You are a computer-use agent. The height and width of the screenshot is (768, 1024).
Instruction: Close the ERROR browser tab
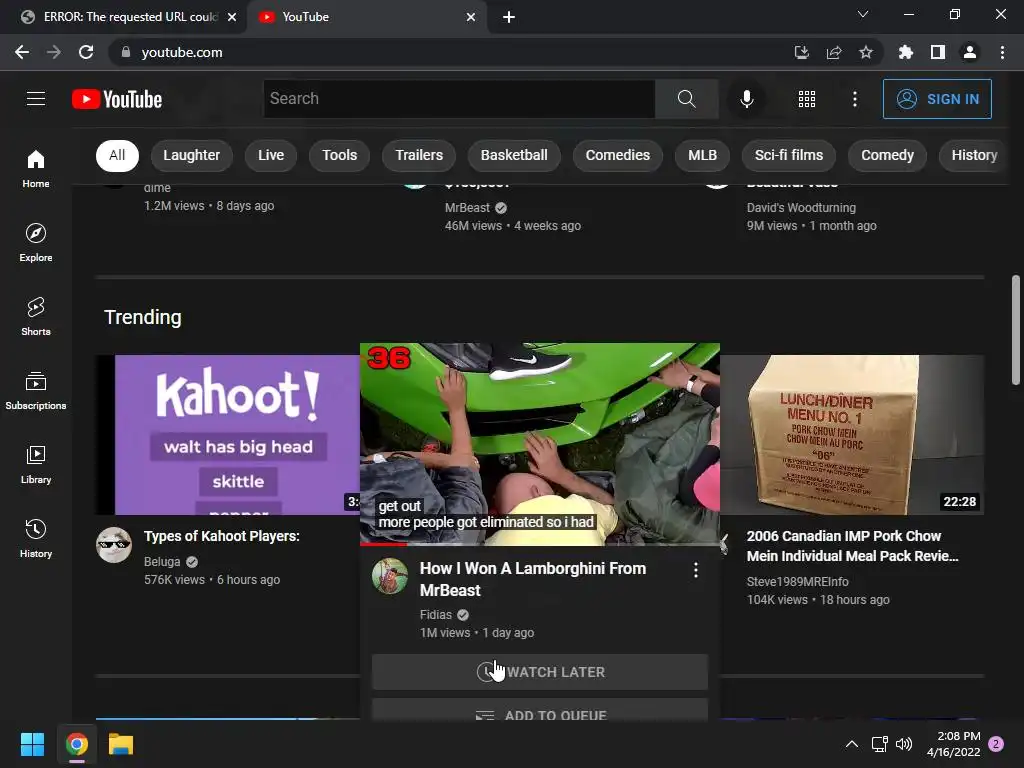tap(232, 17)
